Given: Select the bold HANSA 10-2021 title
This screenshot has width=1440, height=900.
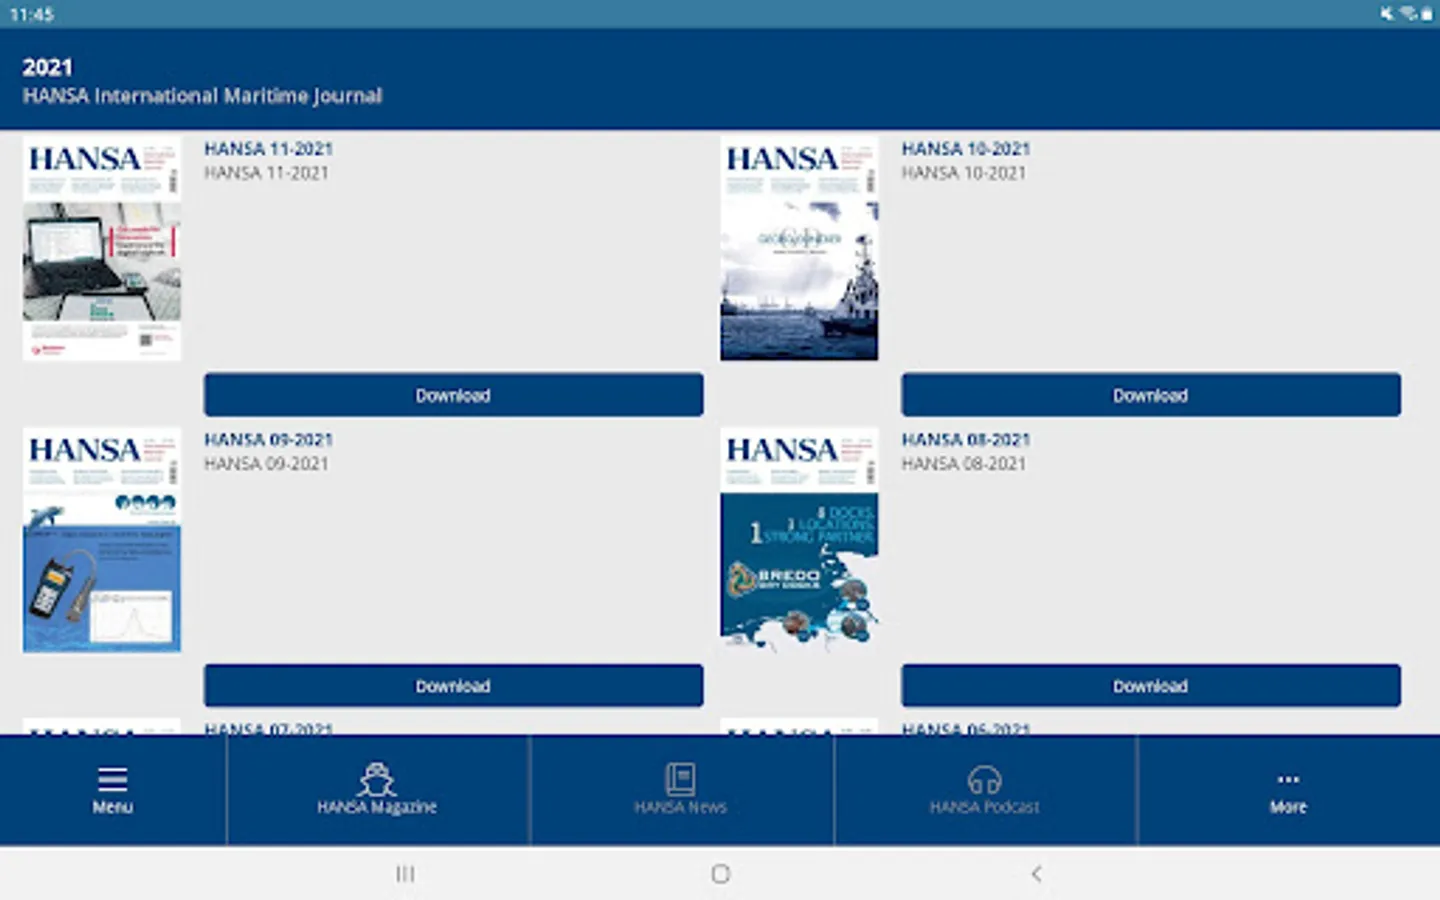Looking at the screenshot, I should pos(965,149).
